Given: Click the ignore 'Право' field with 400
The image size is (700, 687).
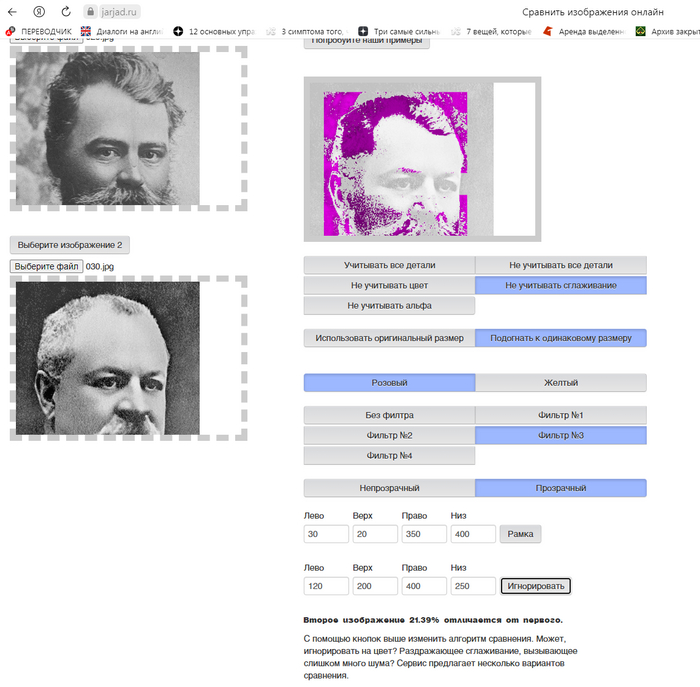Looking at the screenshot, I should pos(424,586).
